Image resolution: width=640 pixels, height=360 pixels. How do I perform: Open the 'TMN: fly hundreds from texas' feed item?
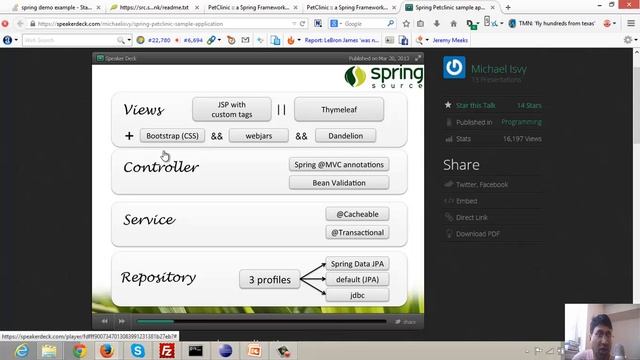click(x=552, y=24)
